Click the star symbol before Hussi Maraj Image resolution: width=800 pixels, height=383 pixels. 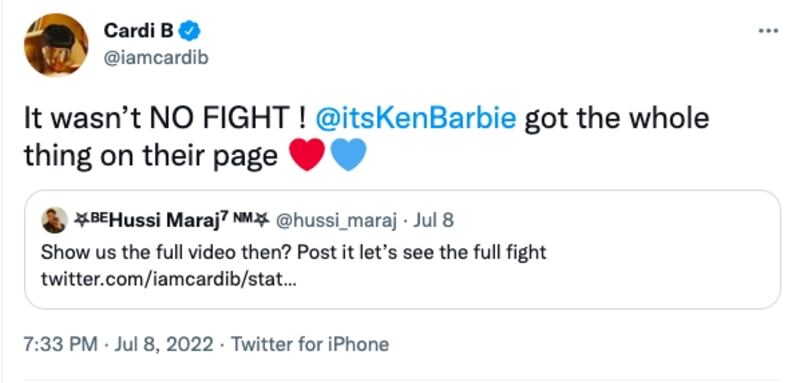tap(83, 220)
